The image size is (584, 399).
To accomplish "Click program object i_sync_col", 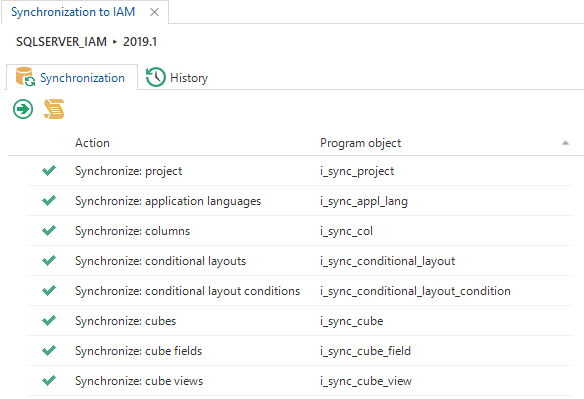I will (x=346, y=231).
